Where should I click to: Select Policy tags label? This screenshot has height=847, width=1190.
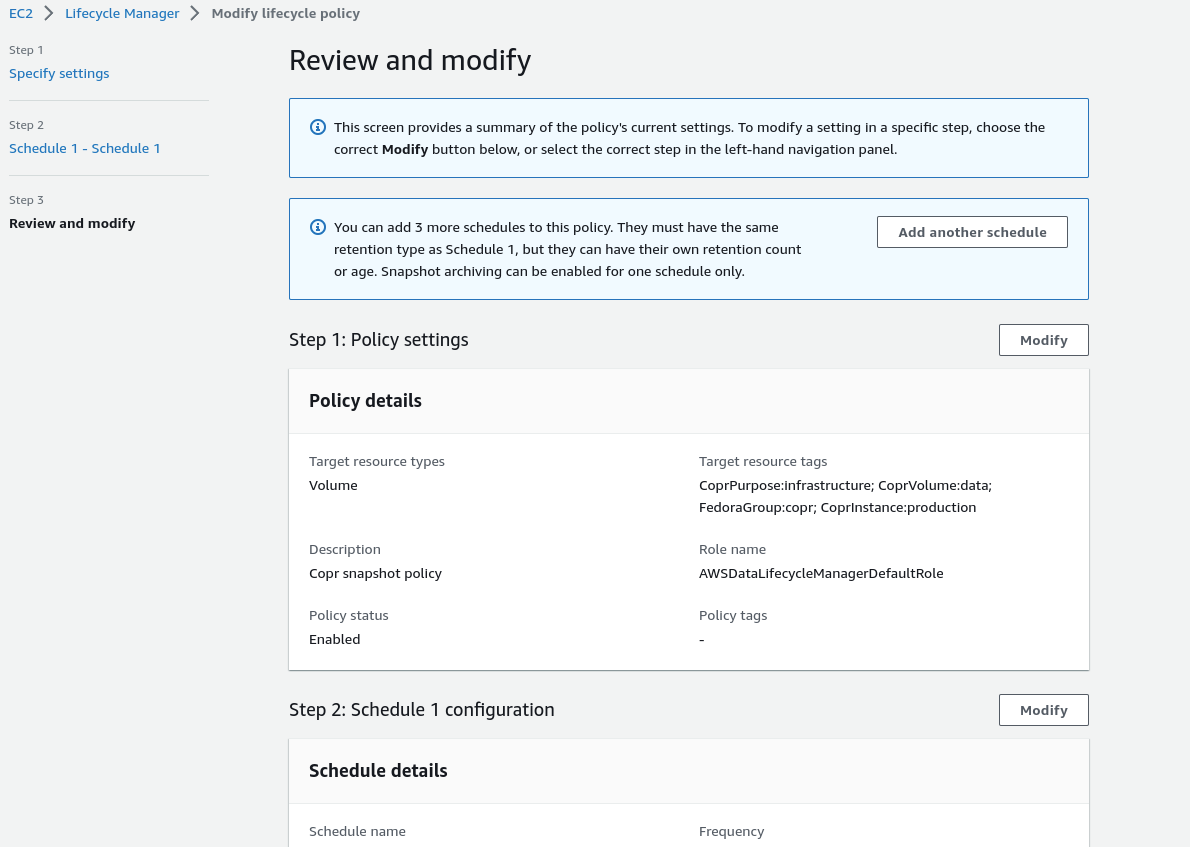[x=733, y=616]
